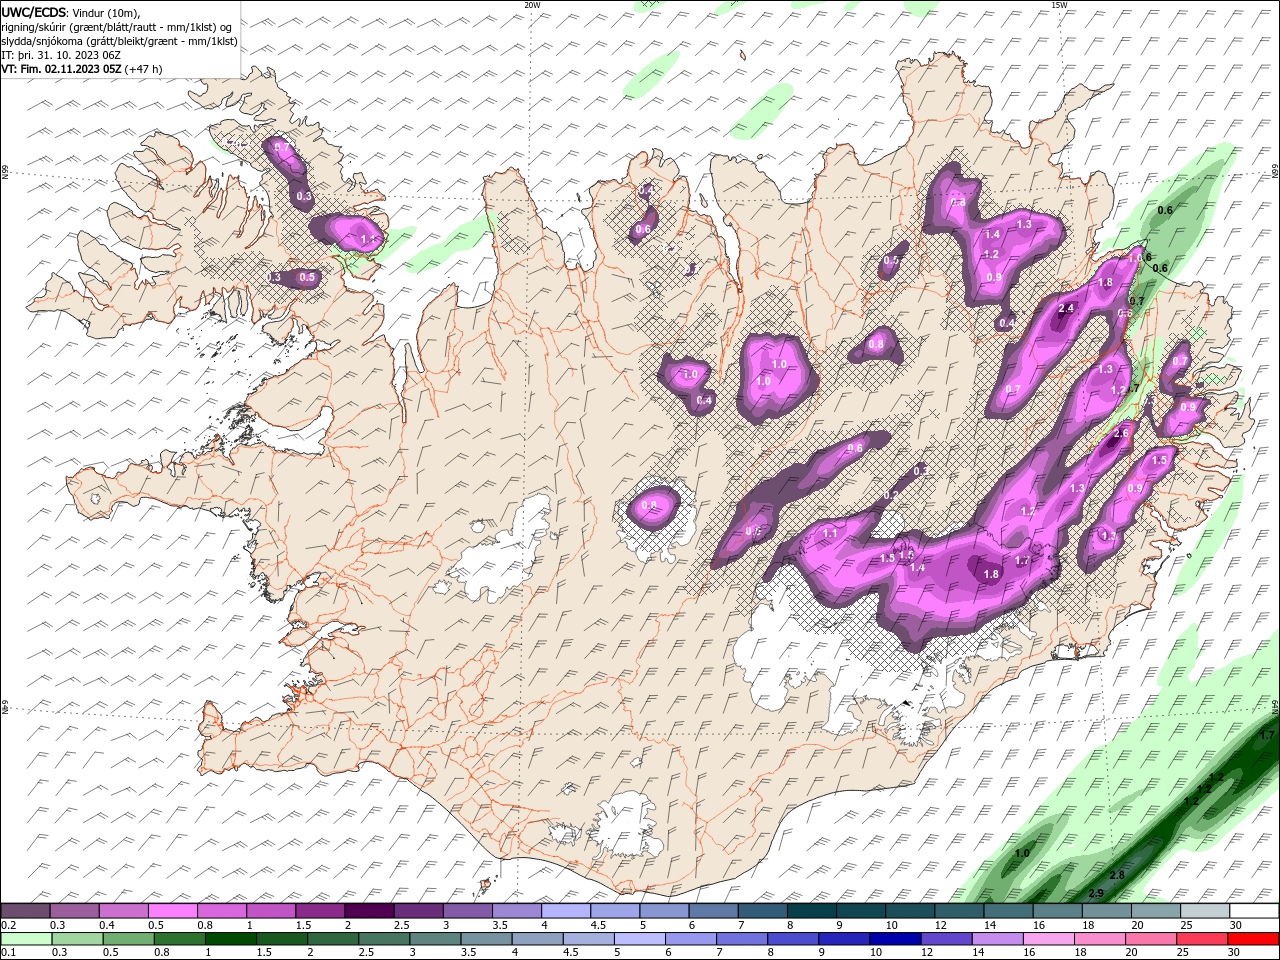This screenshot has height=960, width=1280.
Task: Click the 2.5 grey-green swatch in lower legend row
Action: [x=384, y=939]
